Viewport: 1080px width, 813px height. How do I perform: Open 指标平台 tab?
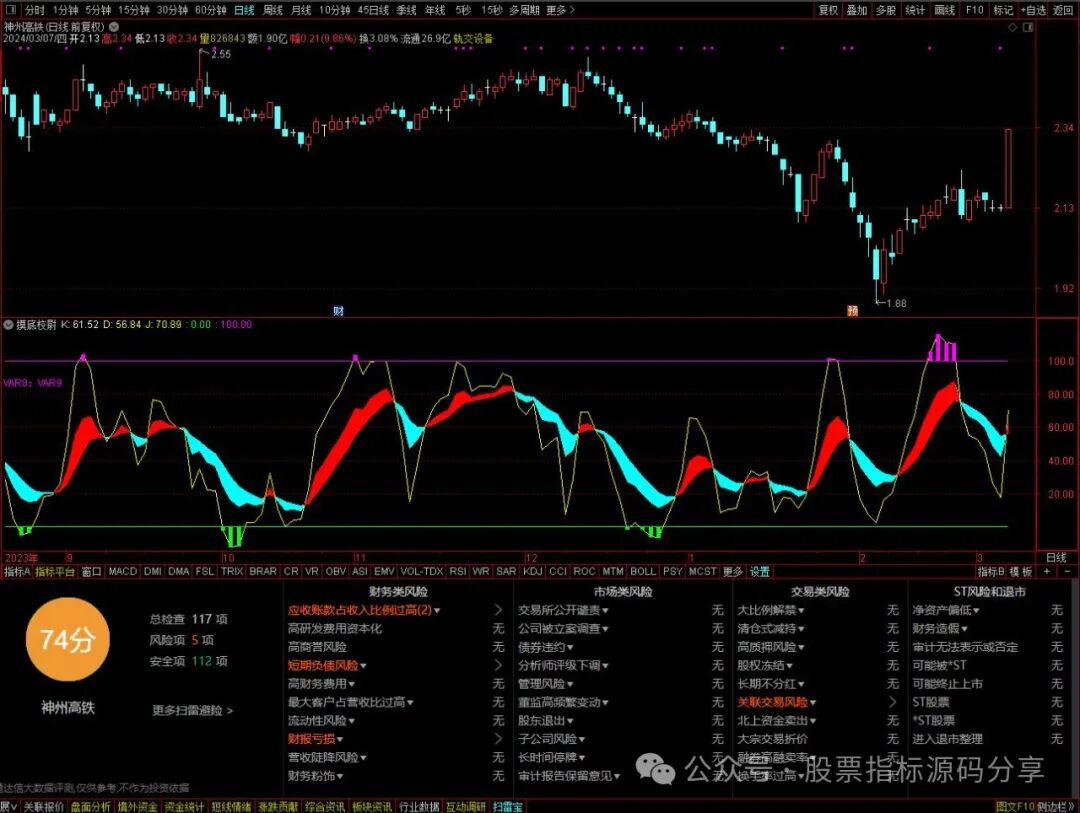click(54, 571)
